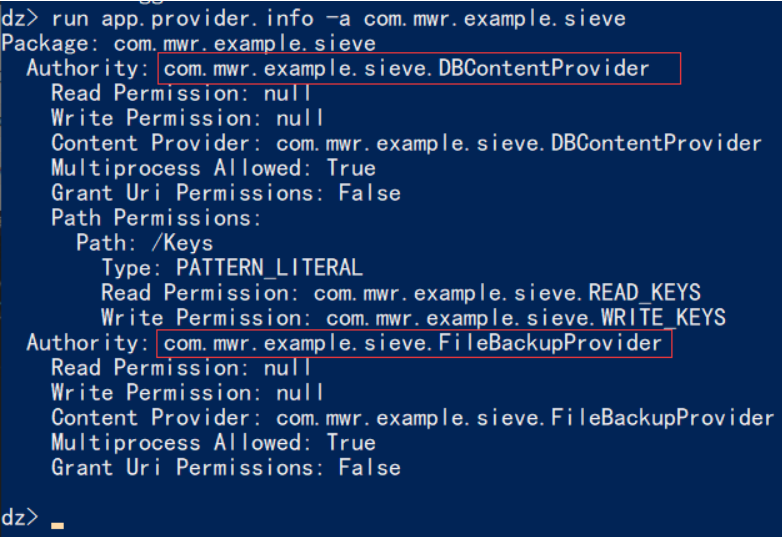Click last Grant Uri Permissions: False line
Image resolution: width=782 pixels, height=537 pixels.
point(226,468)
